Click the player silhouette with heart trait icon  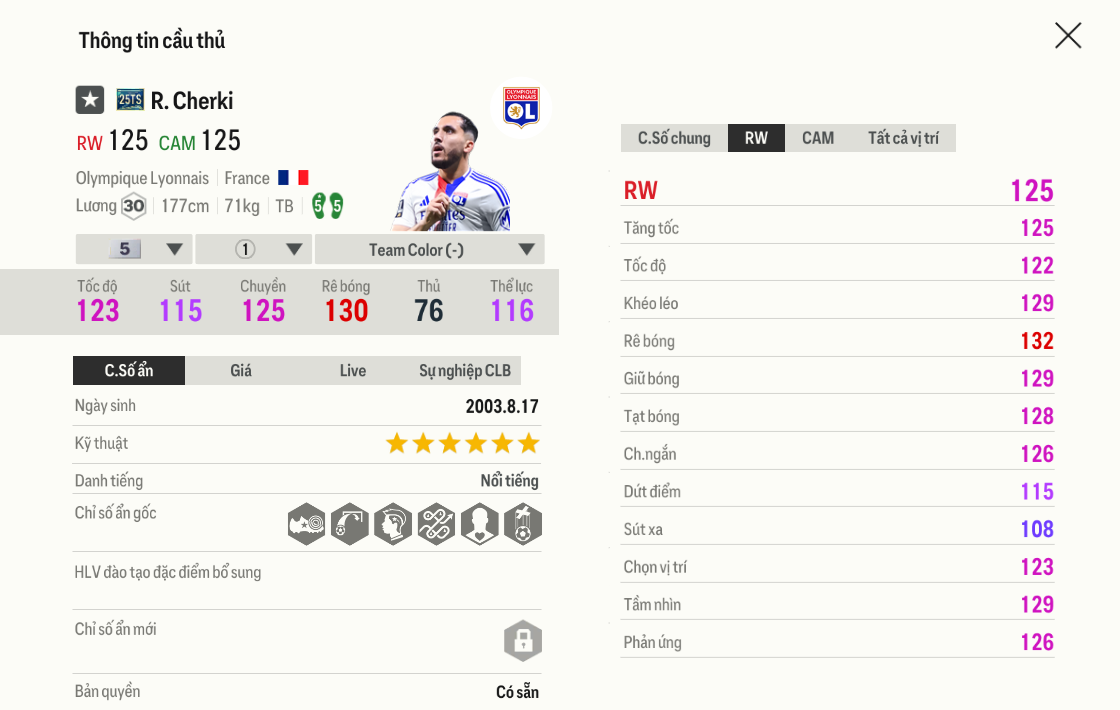[479, 524]
